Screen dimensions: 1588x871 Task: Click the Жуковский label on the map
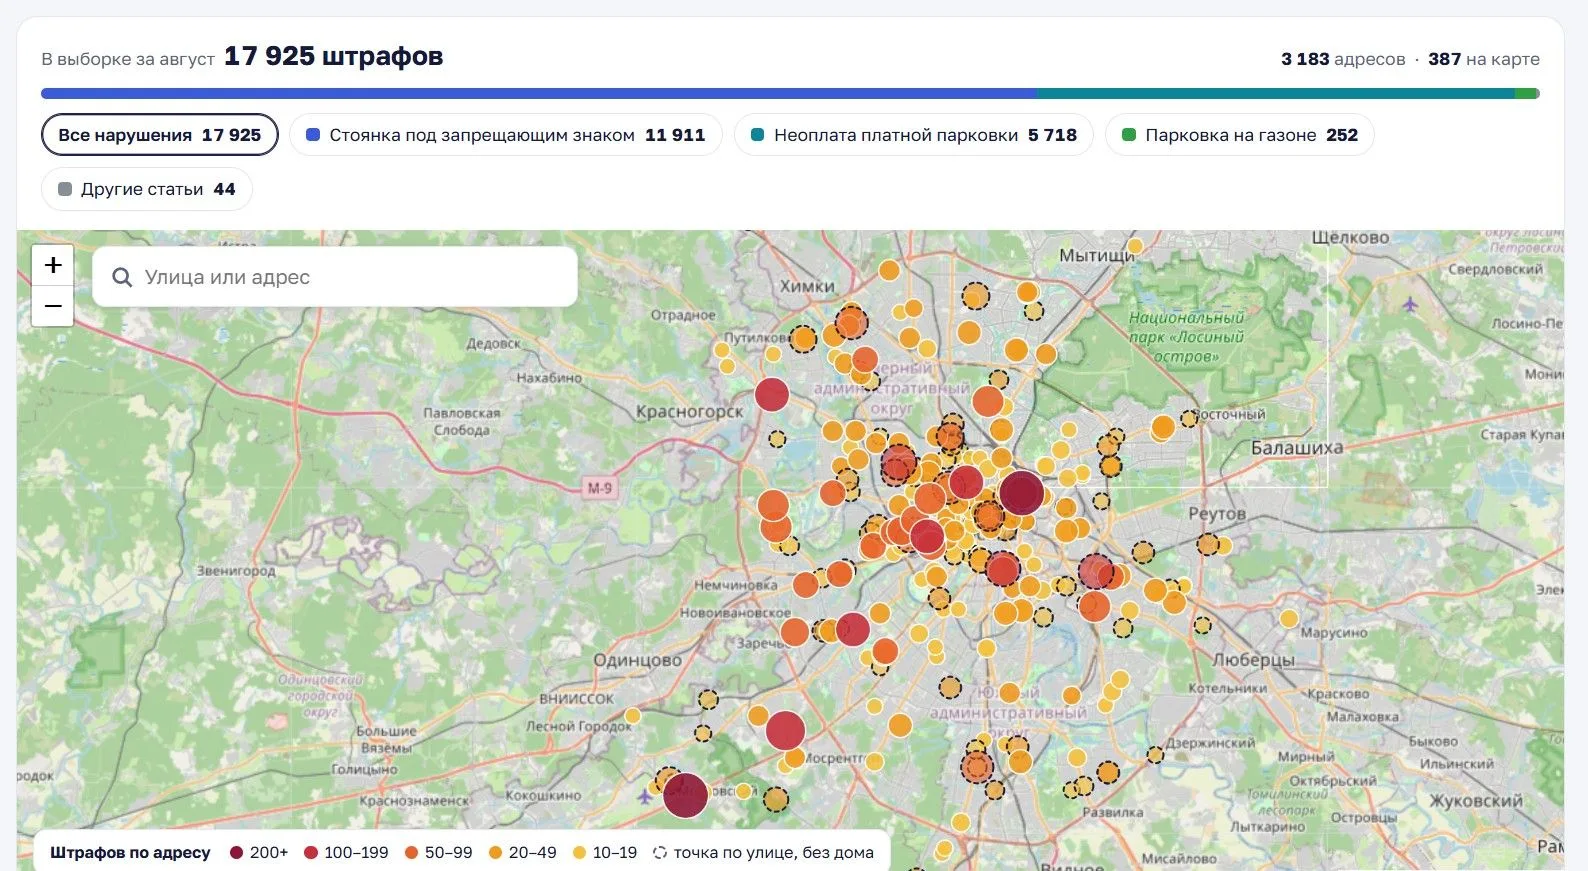click(1476, 800)
